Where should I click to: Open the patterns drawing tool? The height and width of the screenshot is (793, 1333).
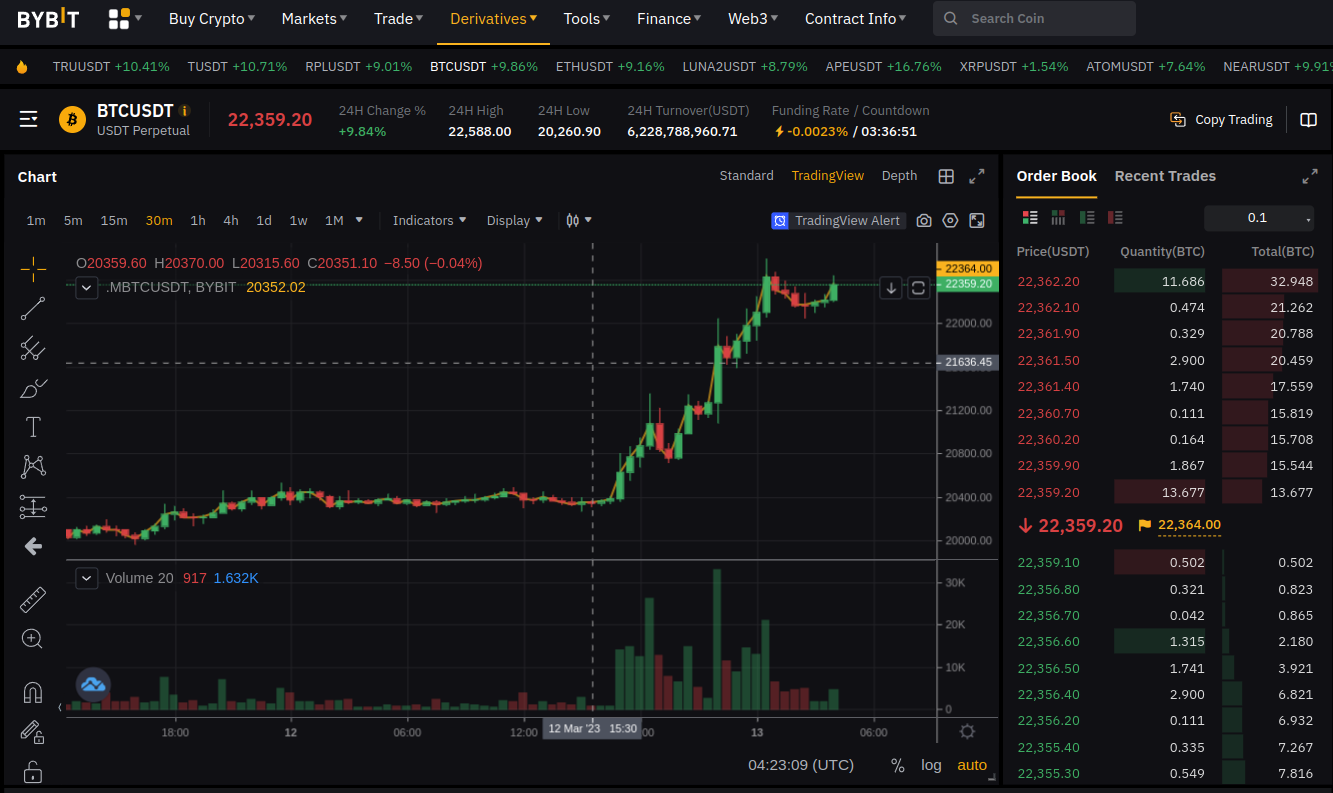33,466
